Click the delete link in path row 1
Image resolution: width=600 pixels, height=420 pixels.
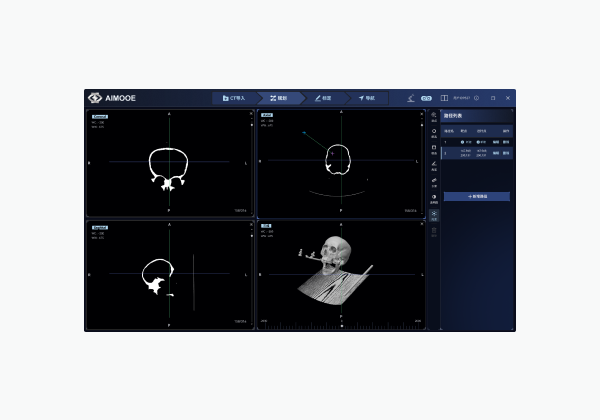point(506,142)
